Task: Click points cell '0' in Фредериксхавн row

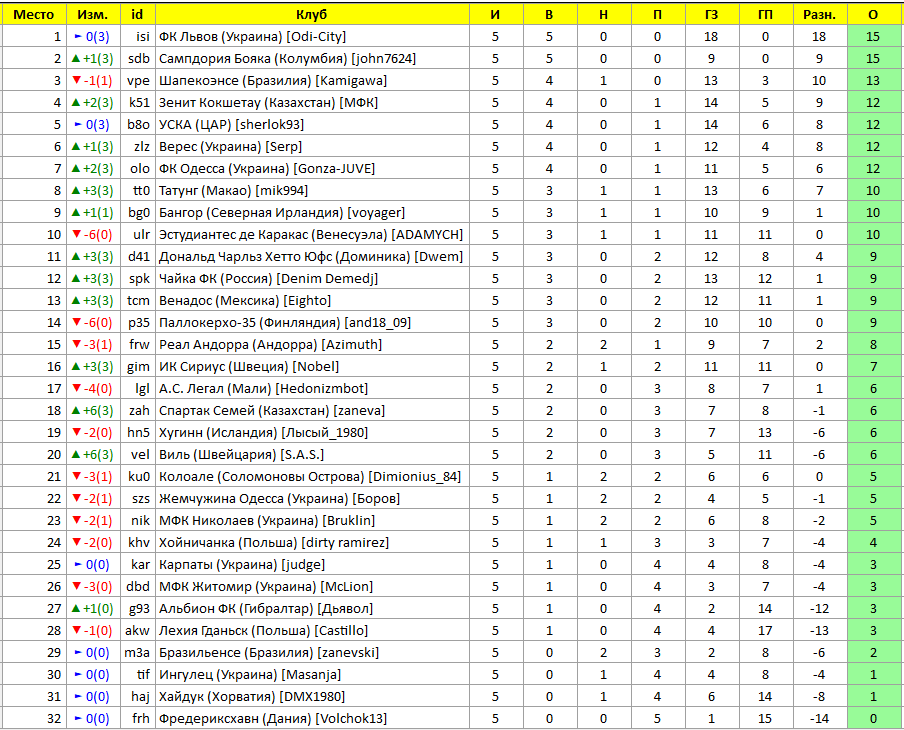Action: click(x=873, y=718)
